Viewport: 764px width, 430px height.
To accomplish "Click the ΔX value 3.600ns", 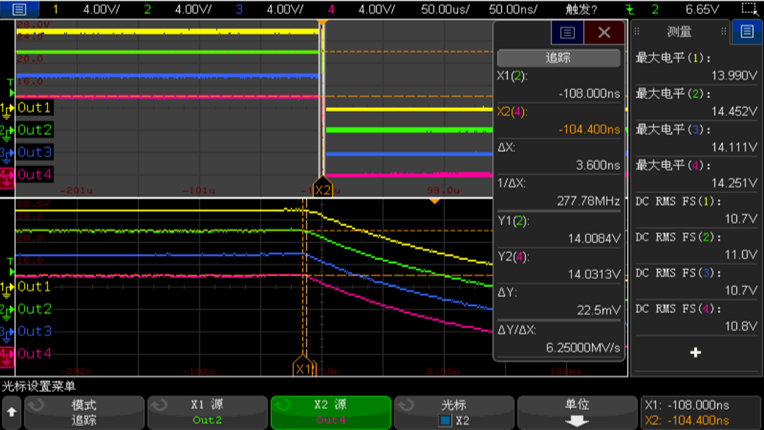I will click(x=598, y=165).
